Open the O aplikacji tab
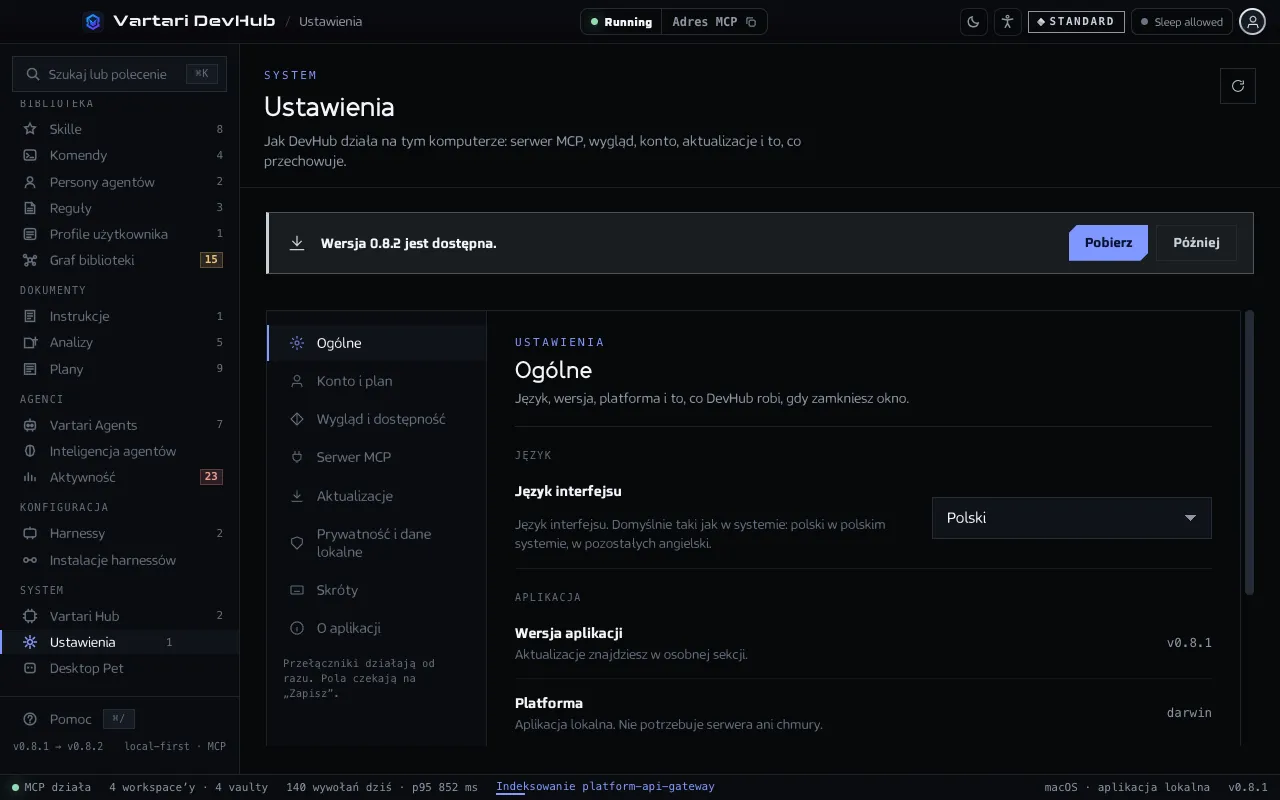The height and width of the screenshot is (800, 1280). [x=376, y=628]
